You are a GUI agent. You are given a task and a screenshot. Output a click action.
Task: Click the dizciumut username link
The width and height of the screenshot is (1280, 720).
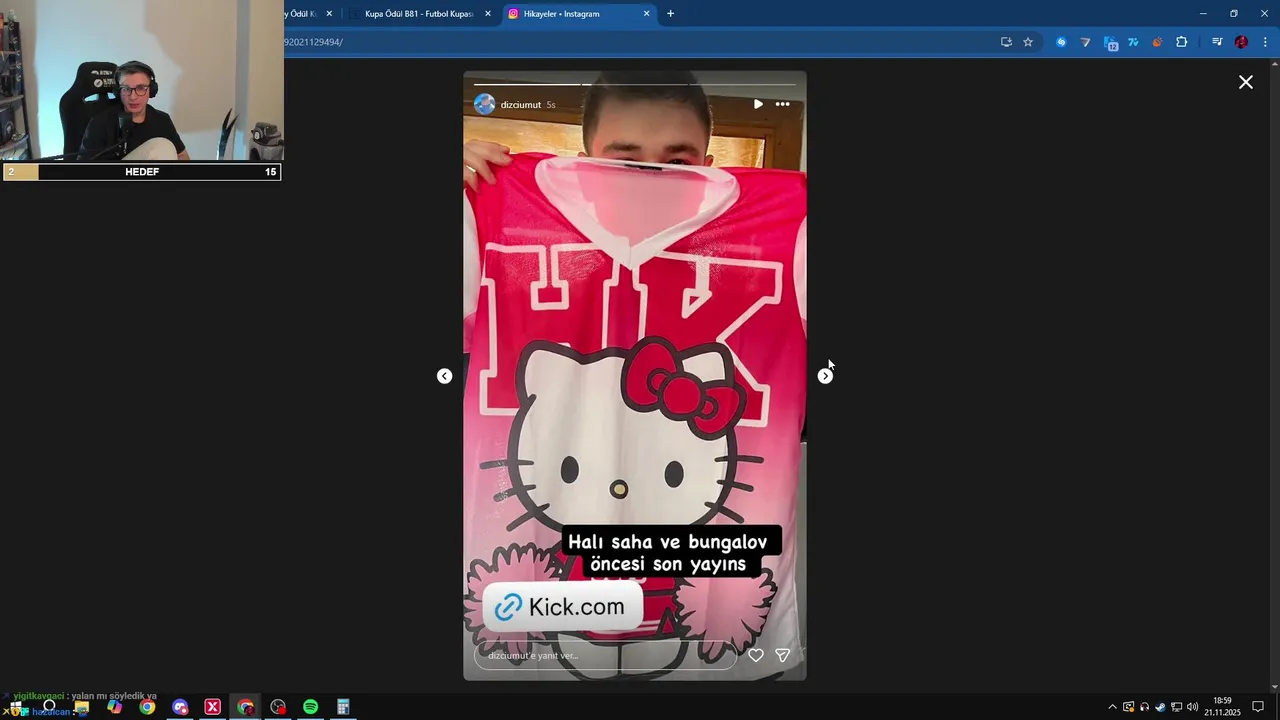point(521,105)
